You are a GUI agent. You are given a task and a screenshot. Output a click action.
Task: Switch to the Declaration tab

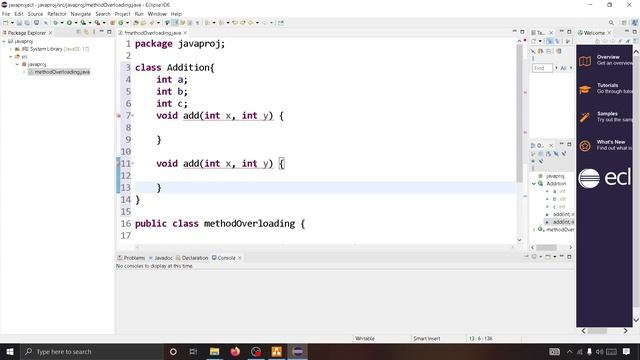192,258
